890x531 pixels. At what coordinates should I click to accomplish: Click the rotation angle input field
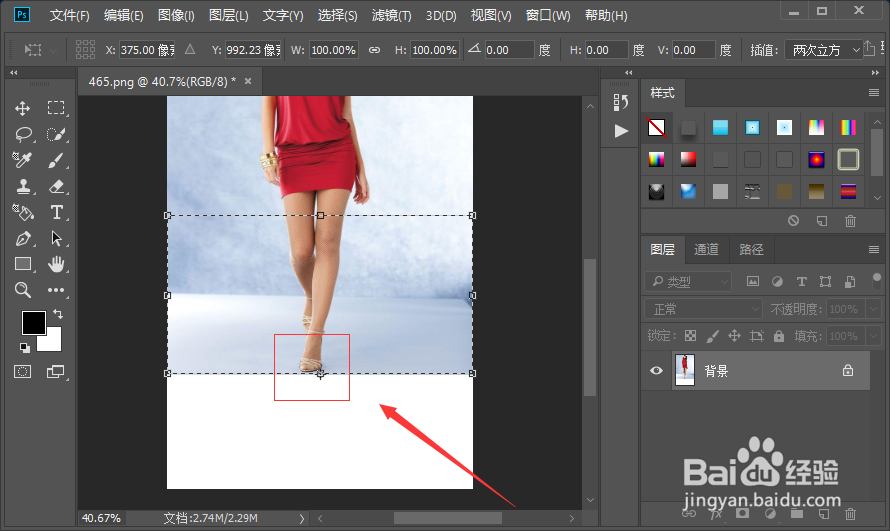tap(509, 50)
